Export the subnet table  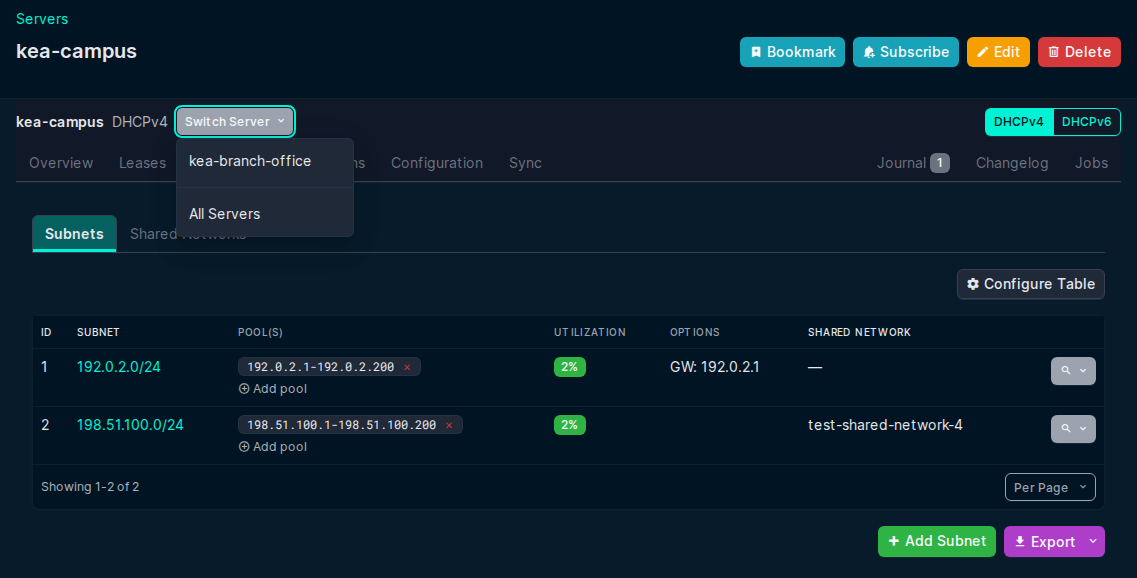(1044, 542)
